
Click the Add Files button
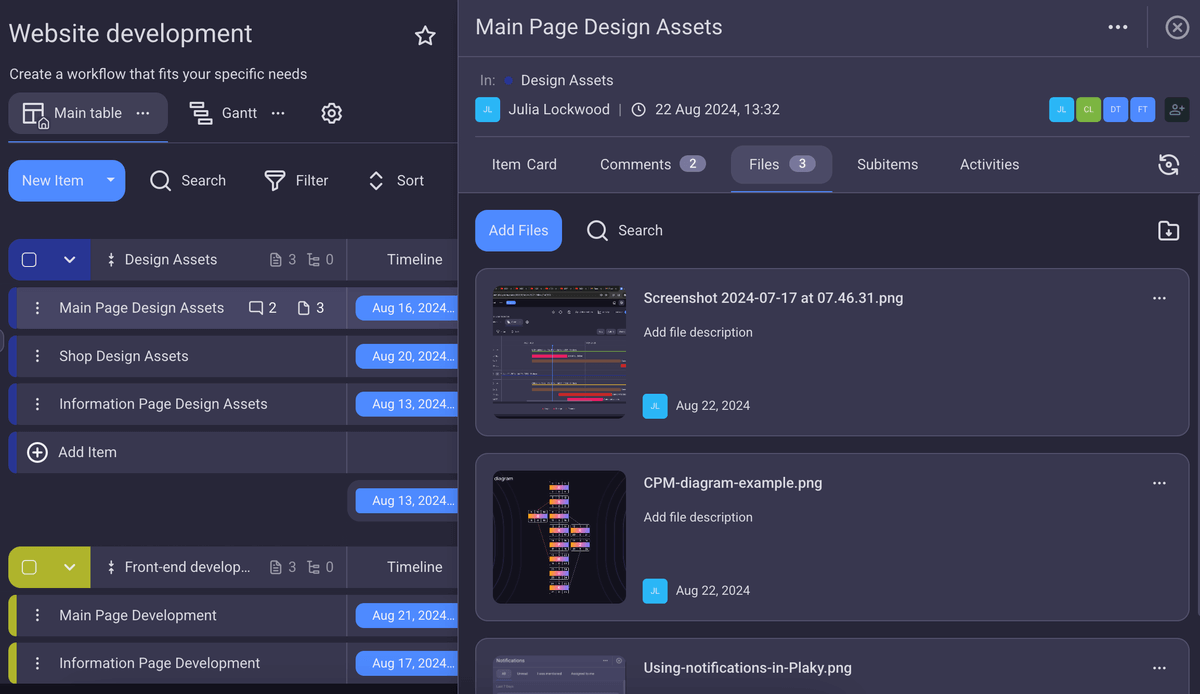click(518, 231)
